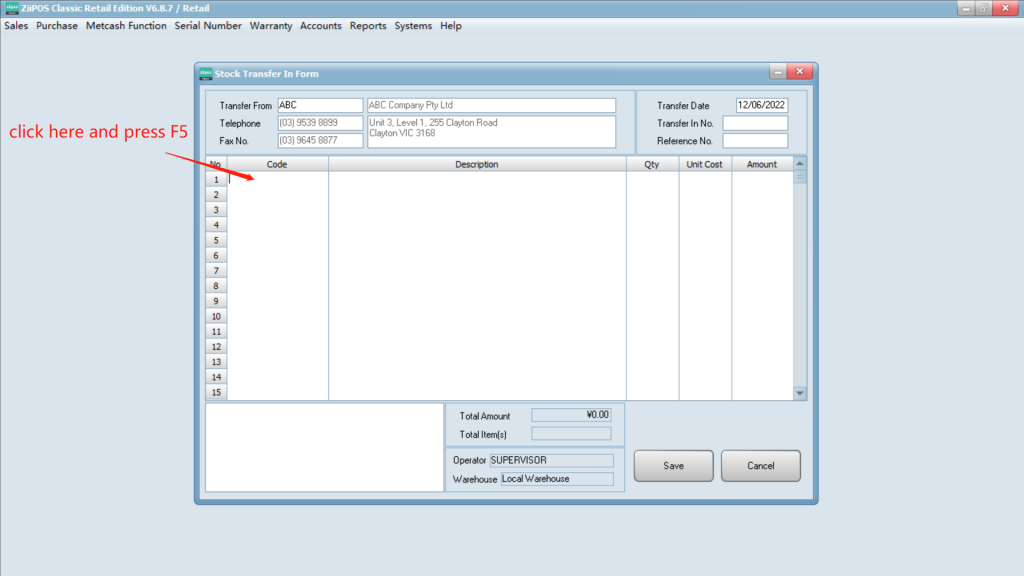This screenshot has width=1024, height=576.
Task: Click the Stock Transfer In Form icon
Action: (205, 73)
